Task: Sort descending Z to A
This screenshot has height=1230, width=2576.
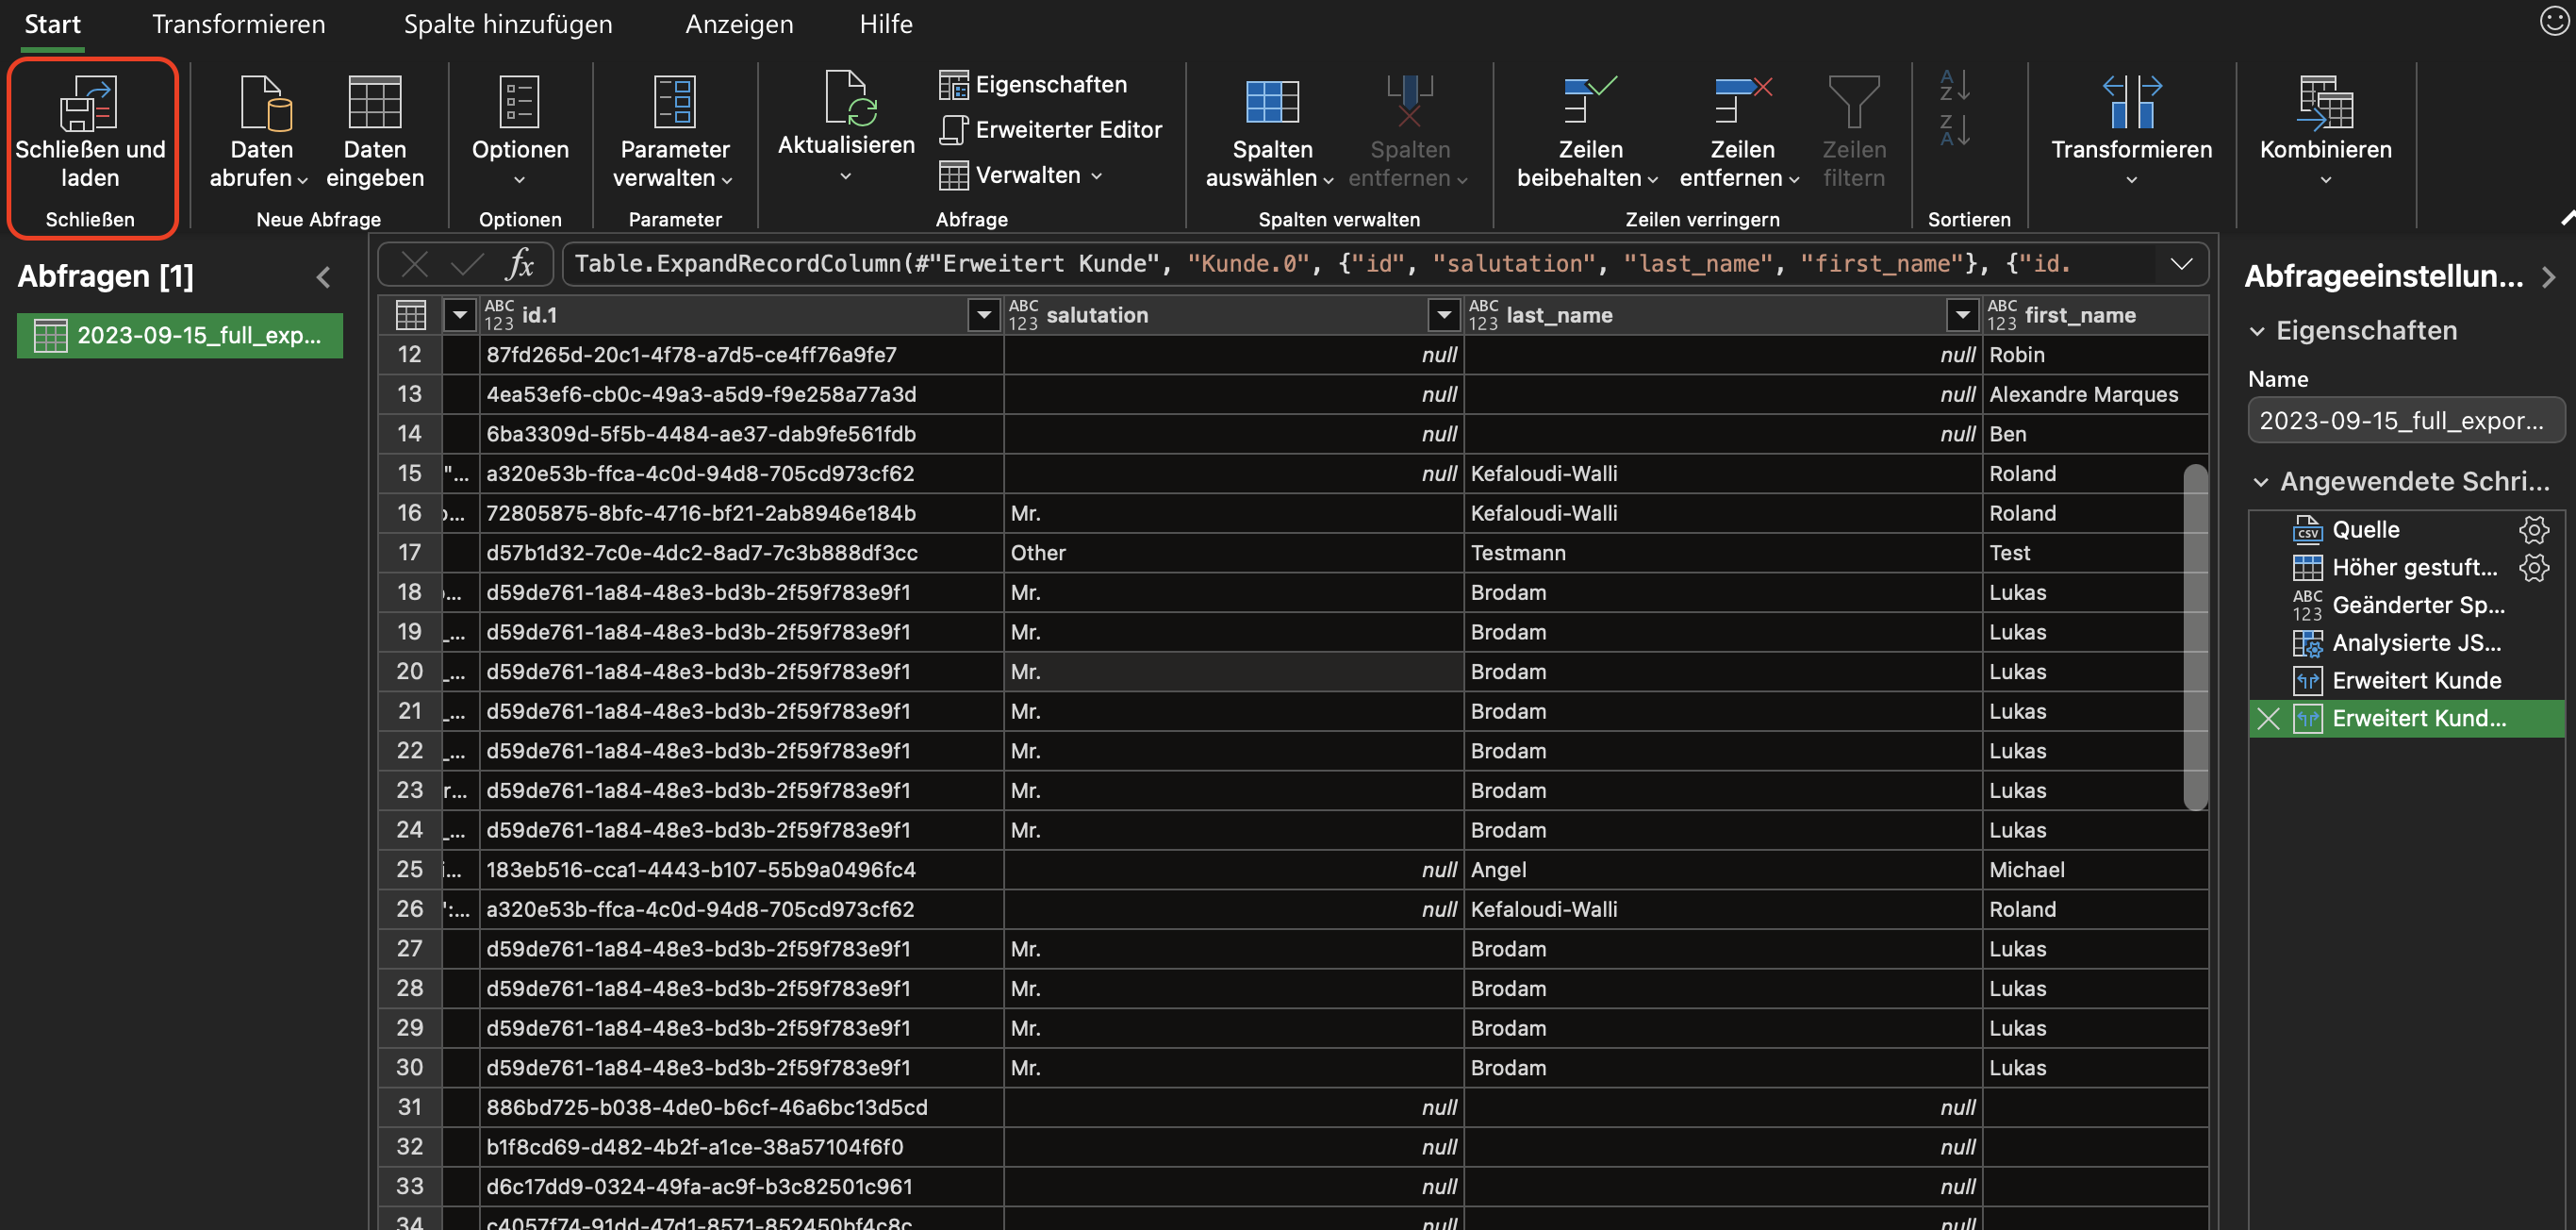Action: tap(1954, 130)
